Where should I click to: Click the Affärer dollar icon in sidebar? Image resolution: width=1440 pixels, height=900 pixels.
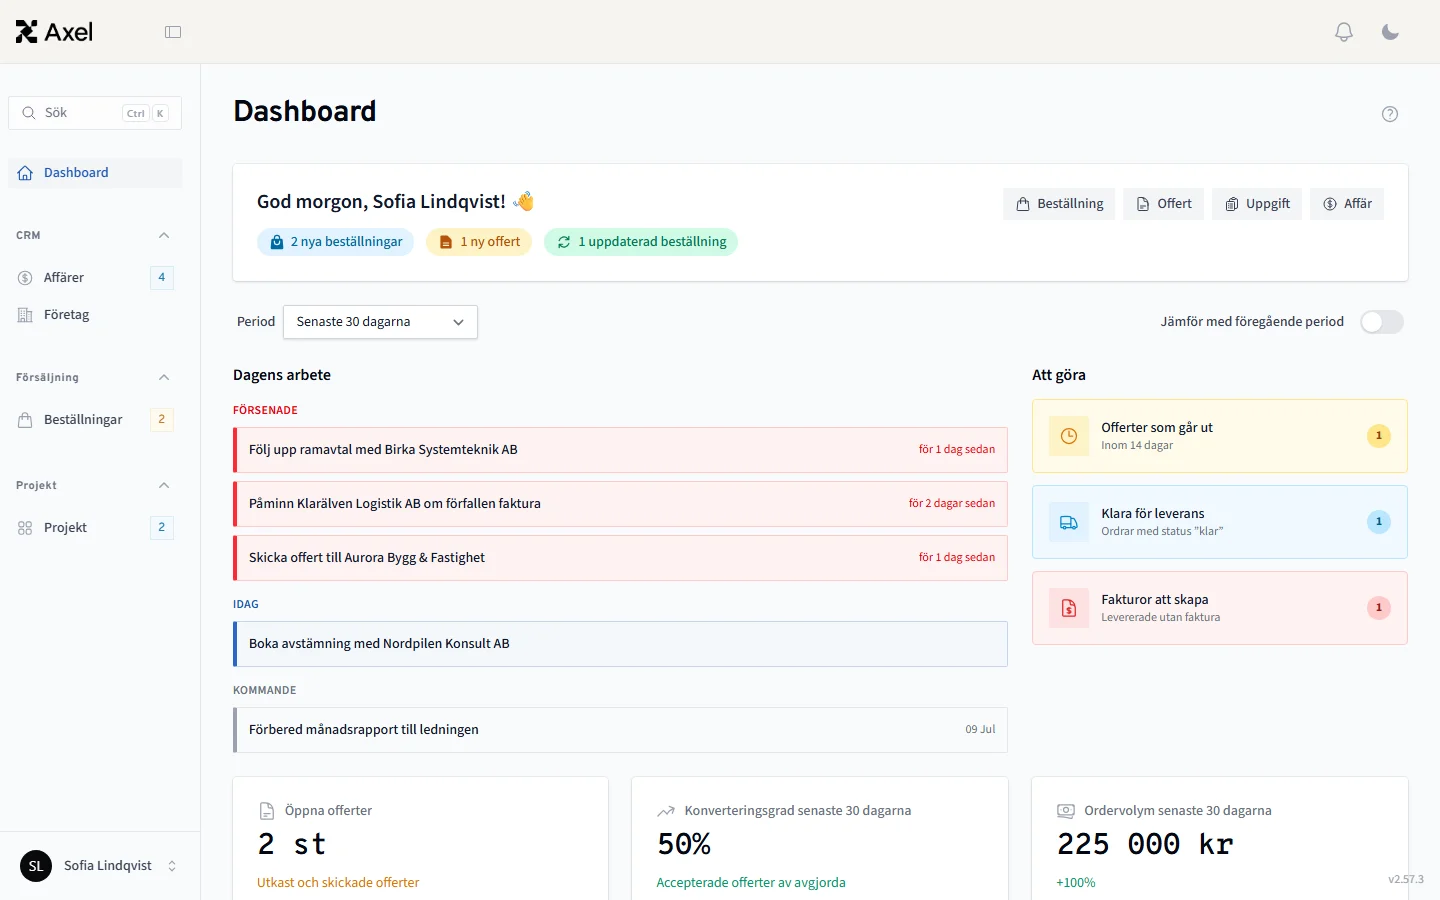pos(25,278)
